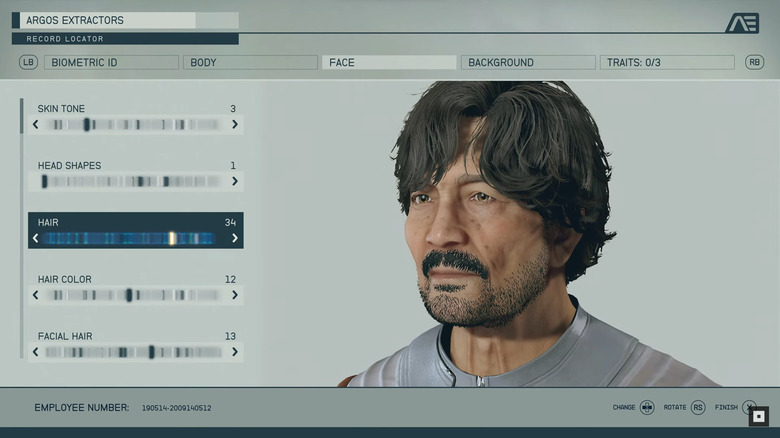This screenshot has width=780, height=438.
Task: Increase Facial Hair with right arrow
Action: [x=235, y=352]
